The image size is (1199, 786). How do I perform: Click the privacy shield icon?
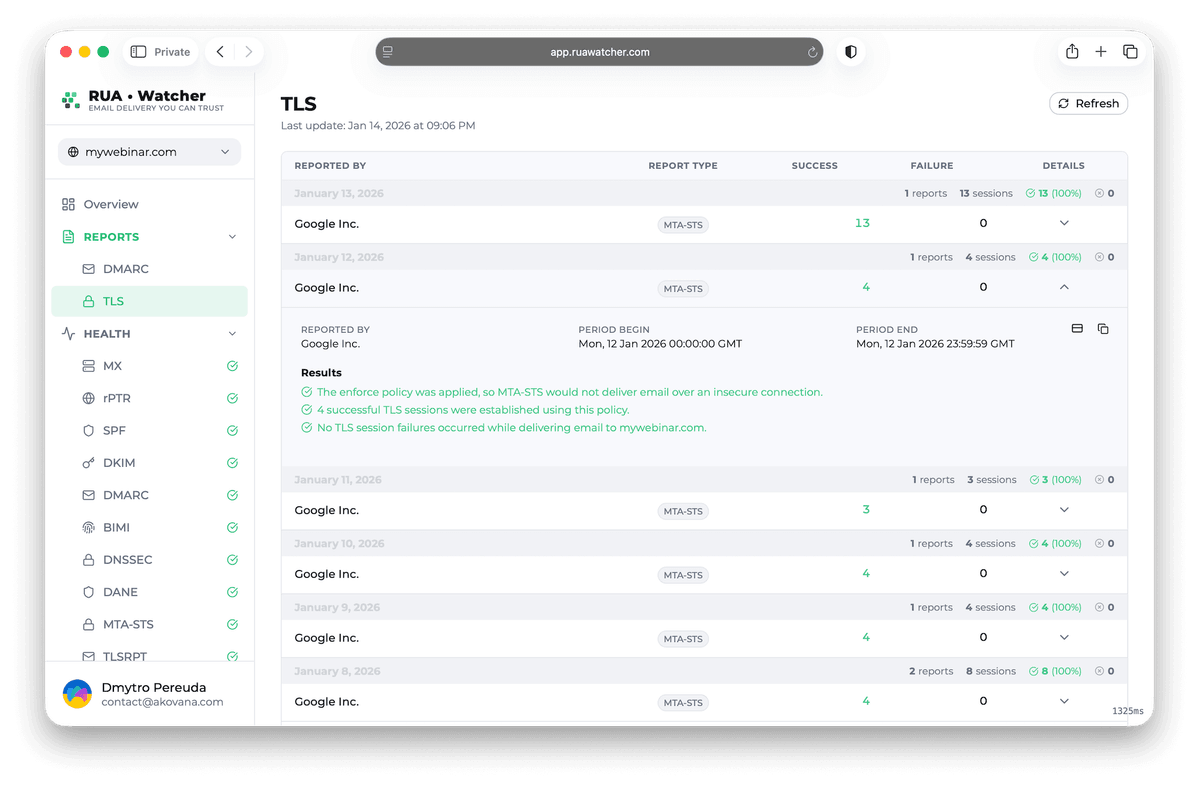pos(850,52)
